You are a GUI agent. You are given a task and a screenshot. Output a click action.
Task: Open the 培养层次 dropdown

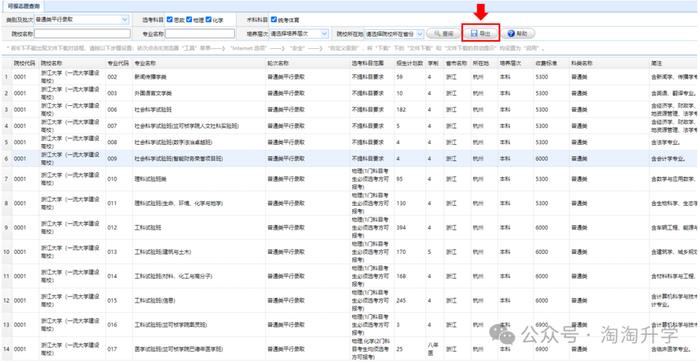pos(299,33)
